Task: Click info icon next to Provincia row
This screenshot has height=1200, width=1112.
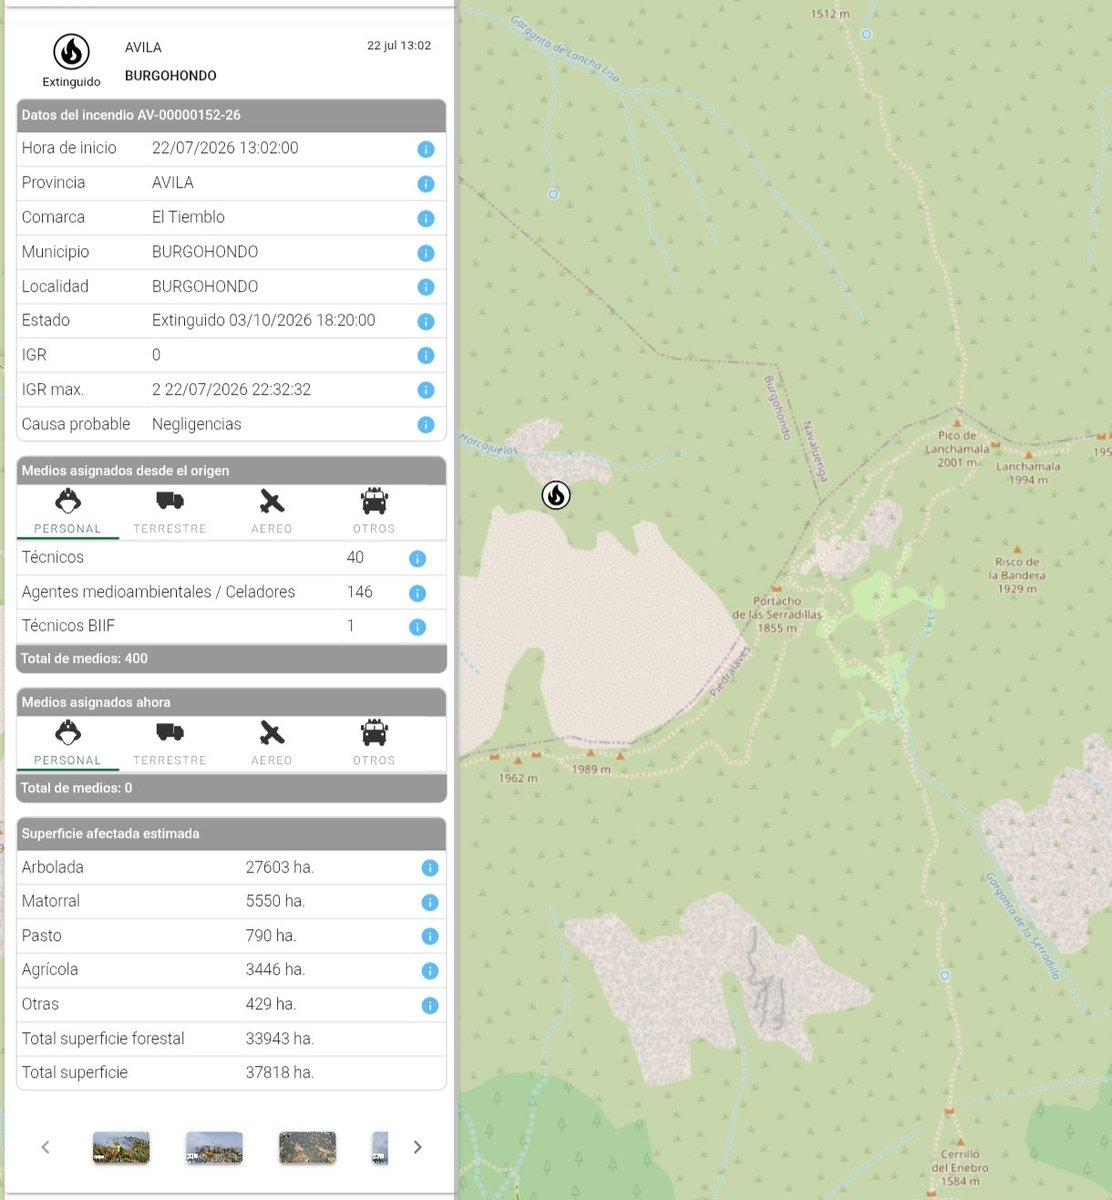Action: (x=425, y=184)
